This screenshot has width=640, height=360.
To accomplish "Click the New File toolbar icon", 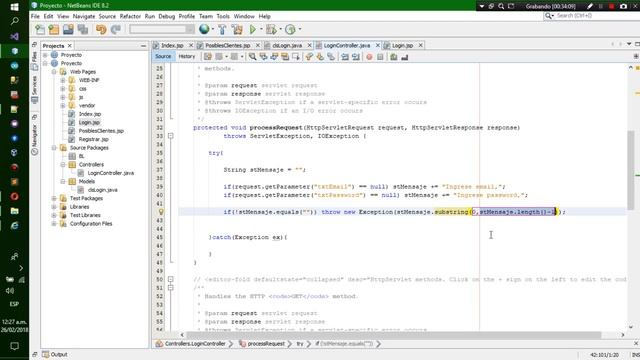I will tap(40, 29).
